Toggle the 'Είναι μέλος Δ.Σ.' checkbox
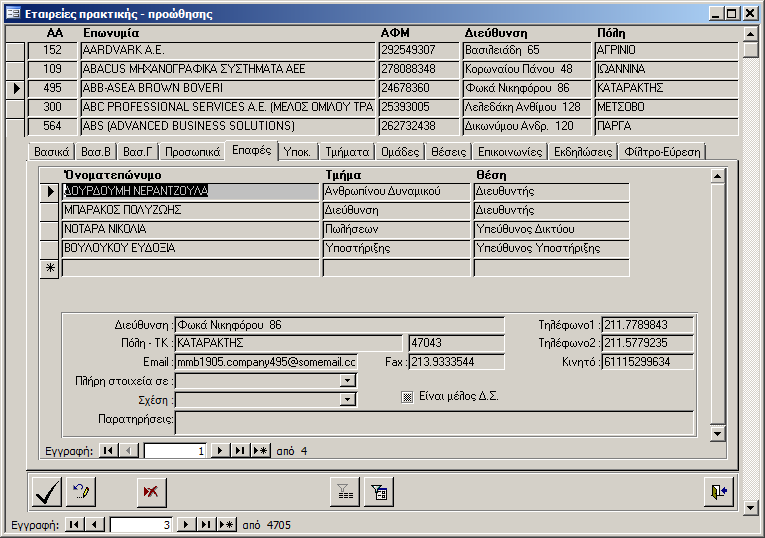Viewport: 765px width, 538px height. 407,397
